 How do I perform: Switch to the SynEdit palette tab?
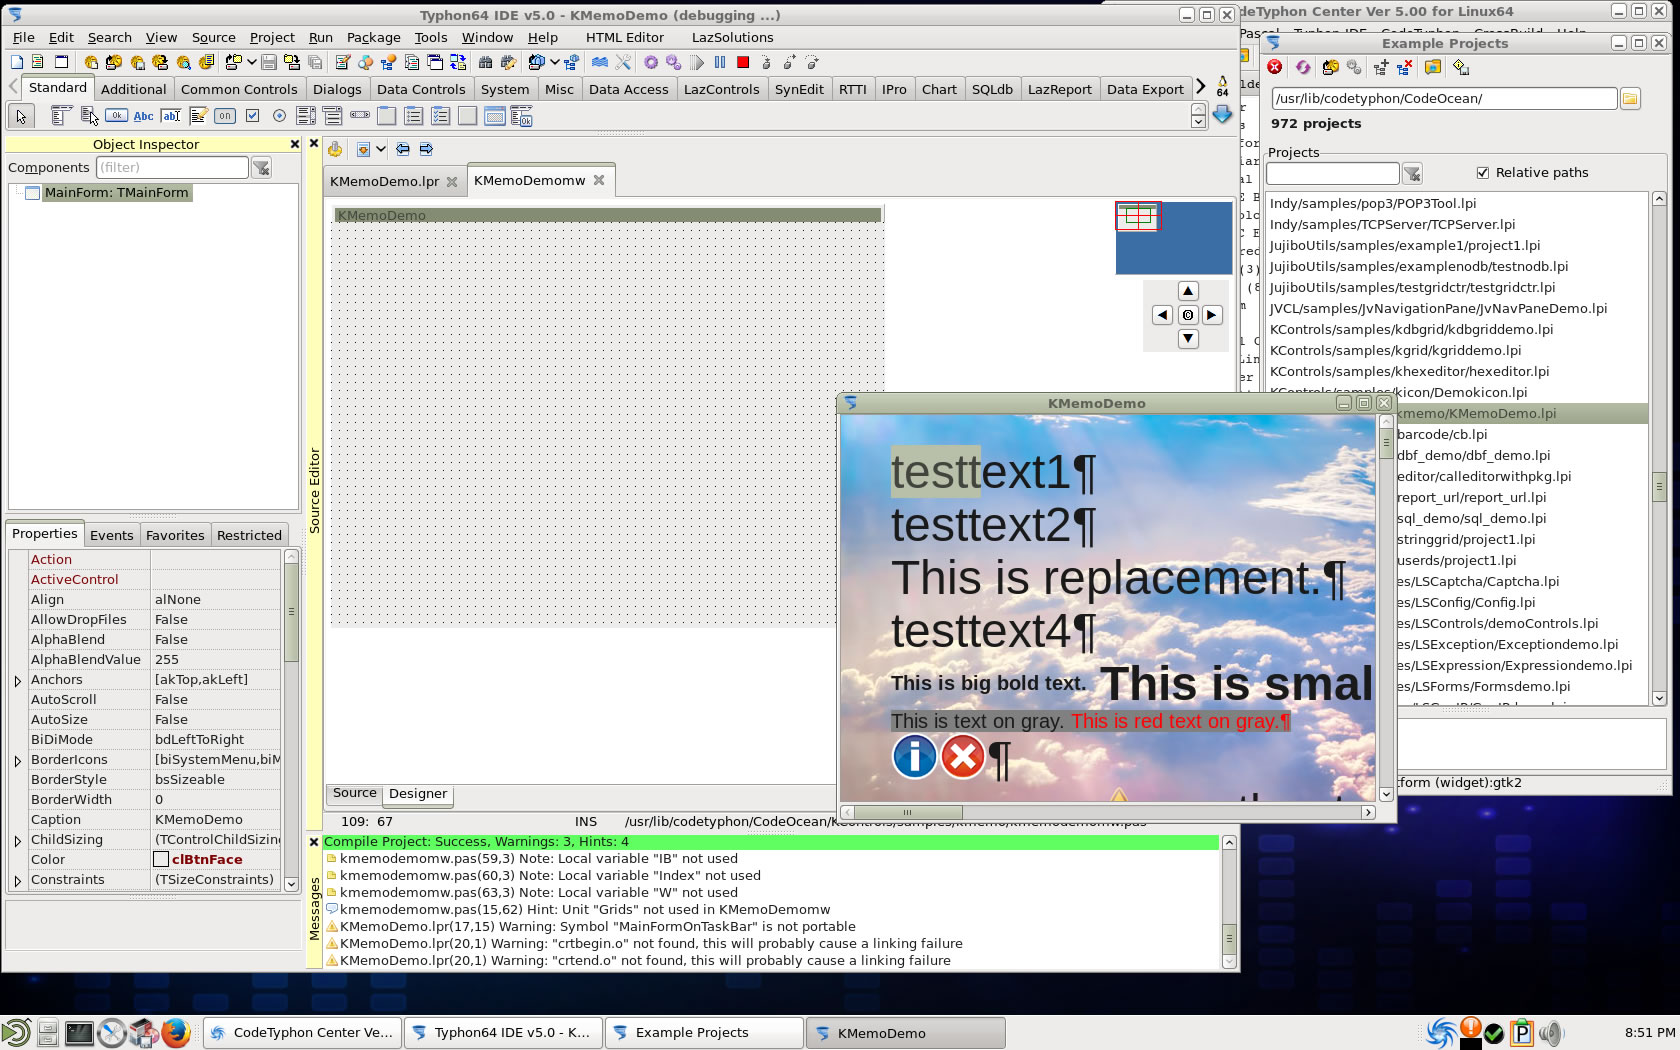799,89
